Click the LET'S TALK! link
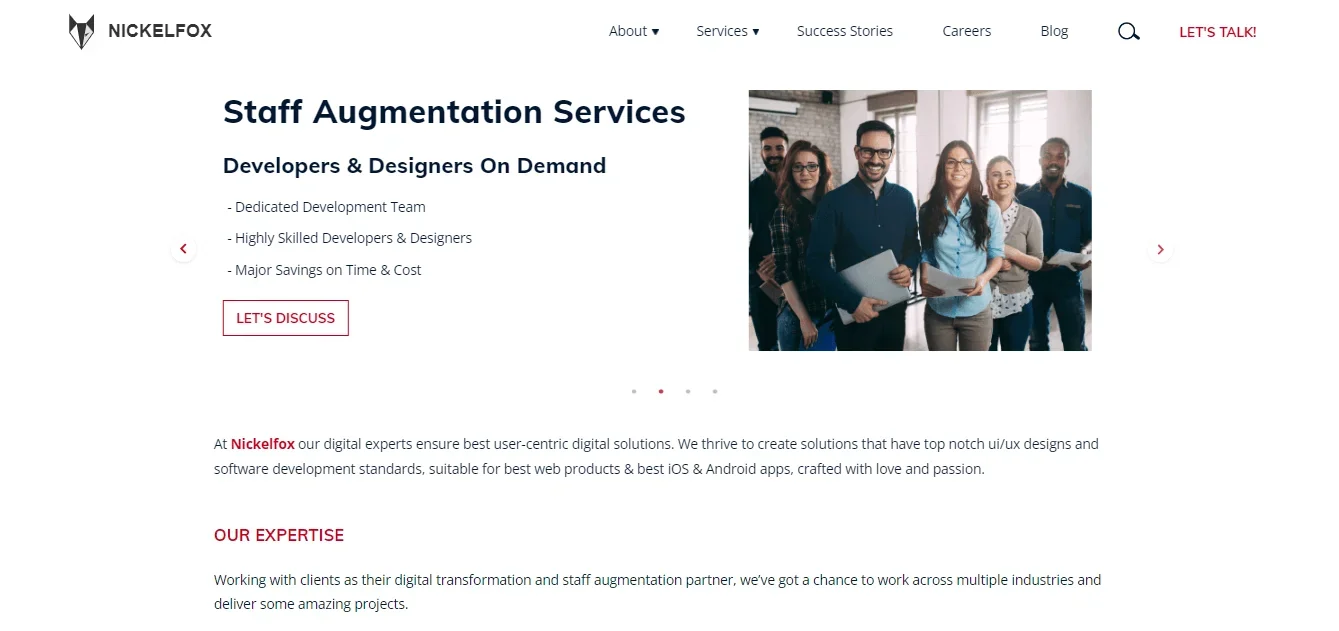The height and width of the screenshot is (631, 1339). tap(1217, 32)
